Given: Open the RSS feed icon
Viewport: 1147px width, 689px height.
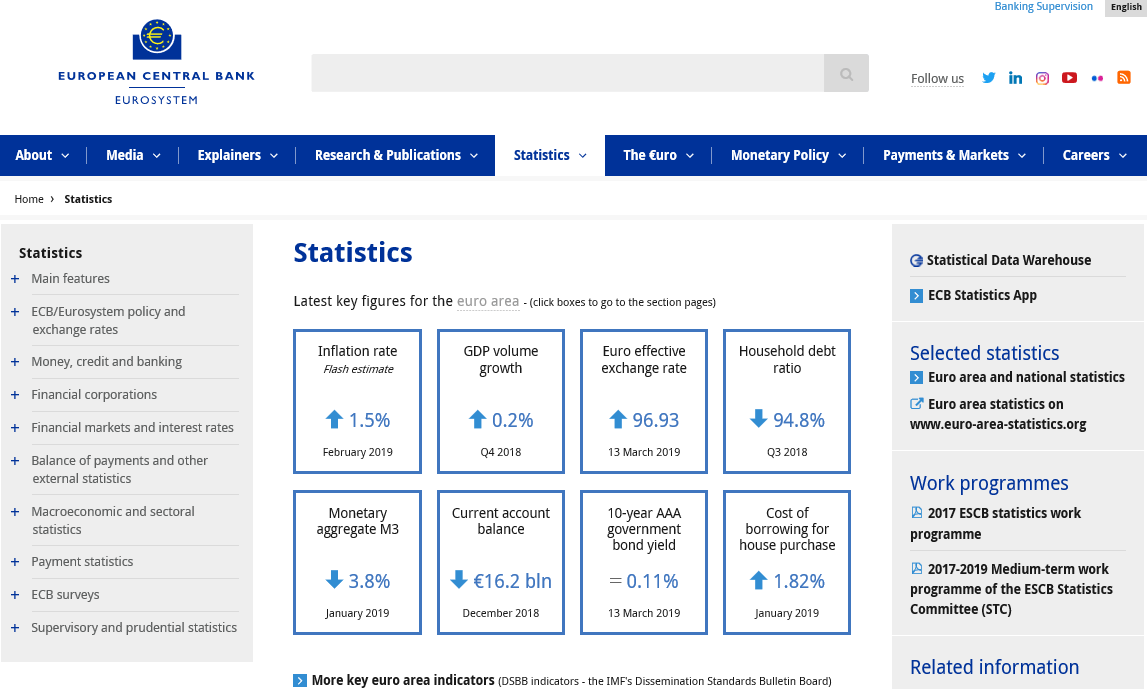Looking at the screenshot, I should tap(1124, 78).
